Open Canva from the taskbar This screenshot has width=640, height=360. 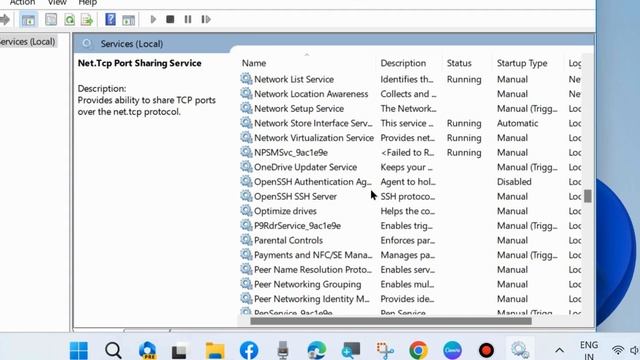tap(452, 350)
